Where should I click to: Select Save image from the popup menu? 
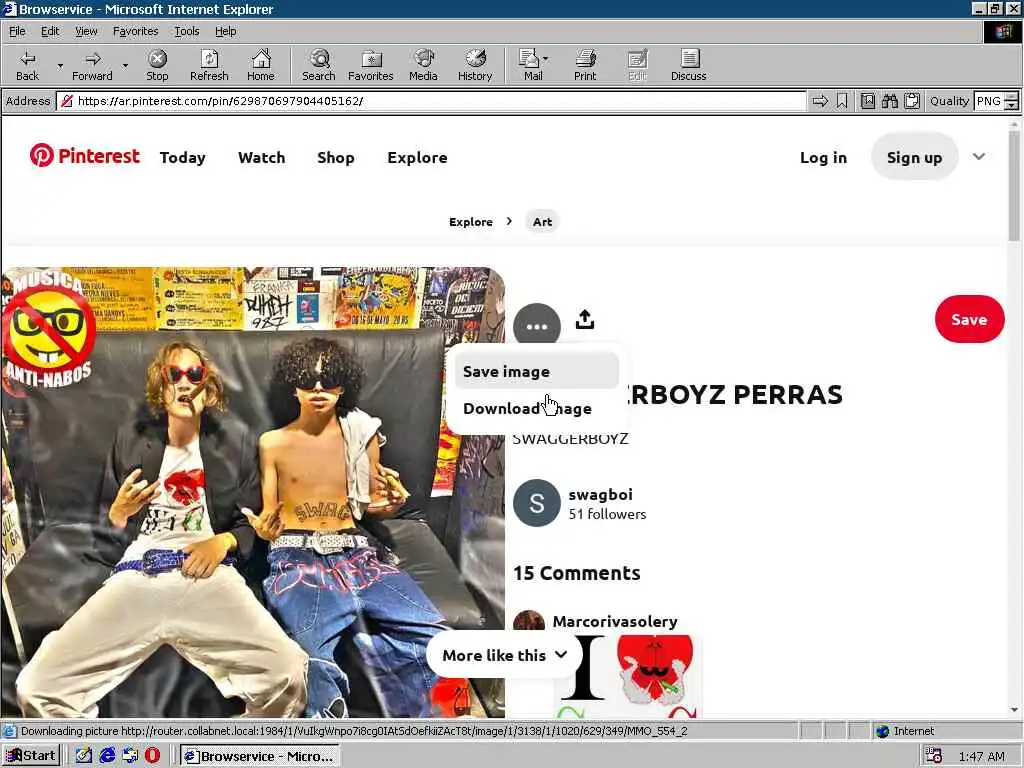(536, 371)
